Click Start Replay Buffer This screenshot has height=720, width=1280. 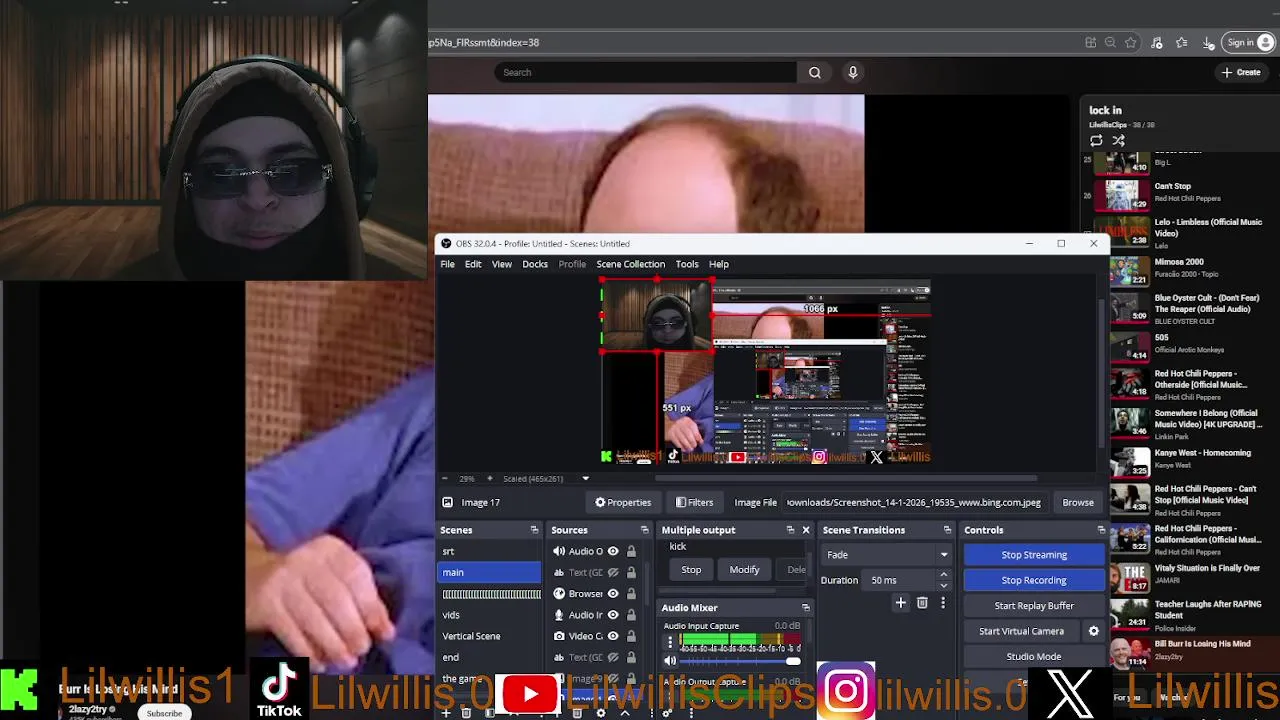1034,606
